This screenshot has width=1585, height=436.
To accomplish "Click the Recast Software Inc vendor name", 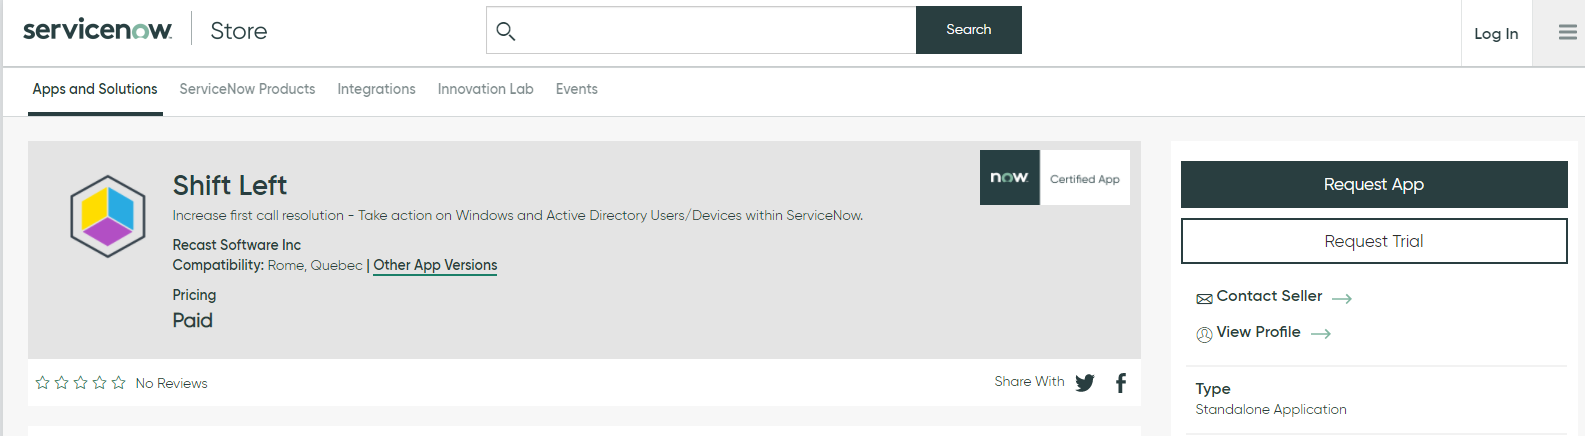I will 236,245.
